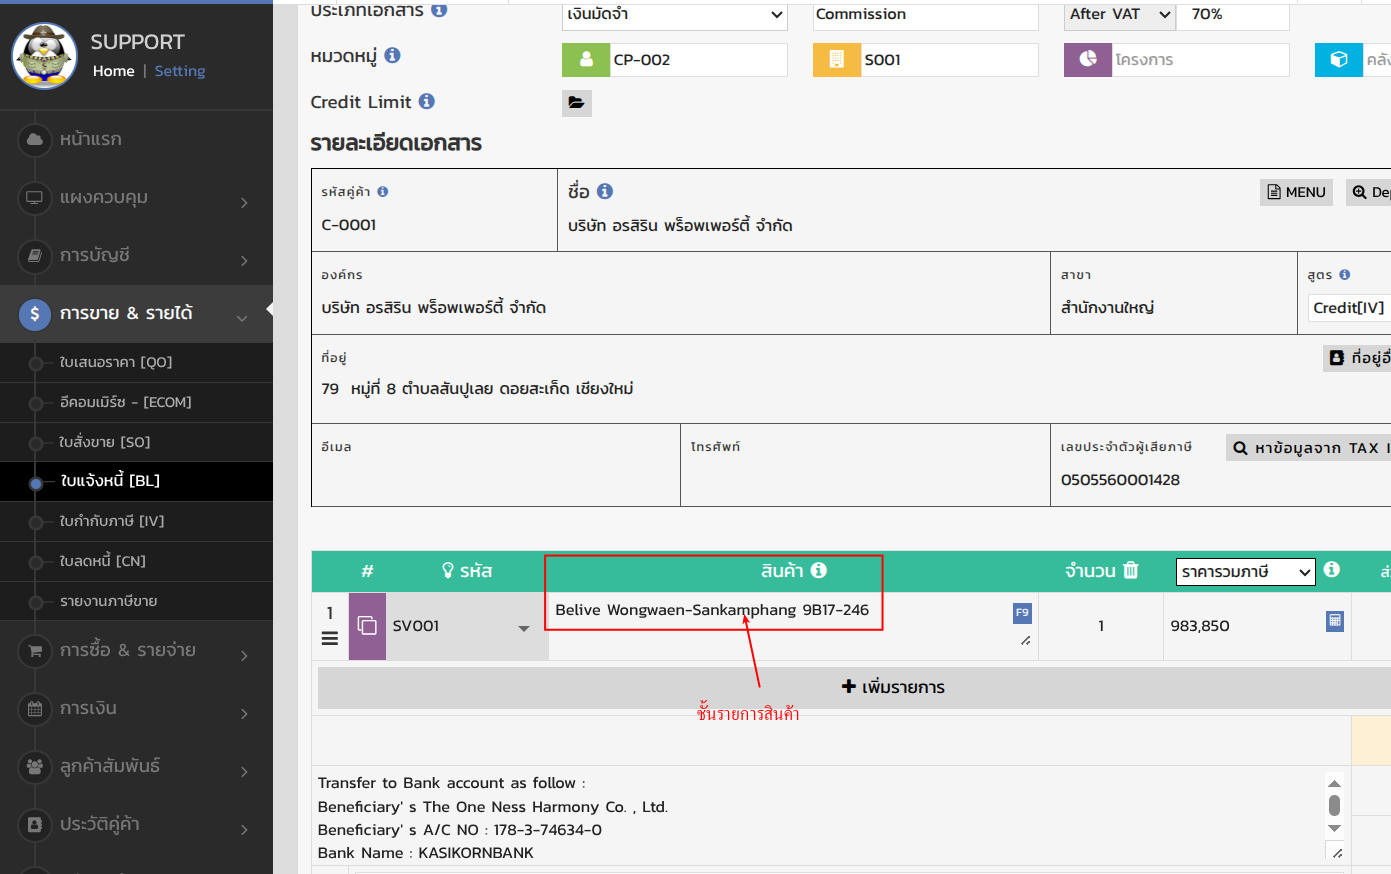Open the ราคารวมภาษี price type dropdown
This screenshot has height=874, width=1391.
[1244, 572]
